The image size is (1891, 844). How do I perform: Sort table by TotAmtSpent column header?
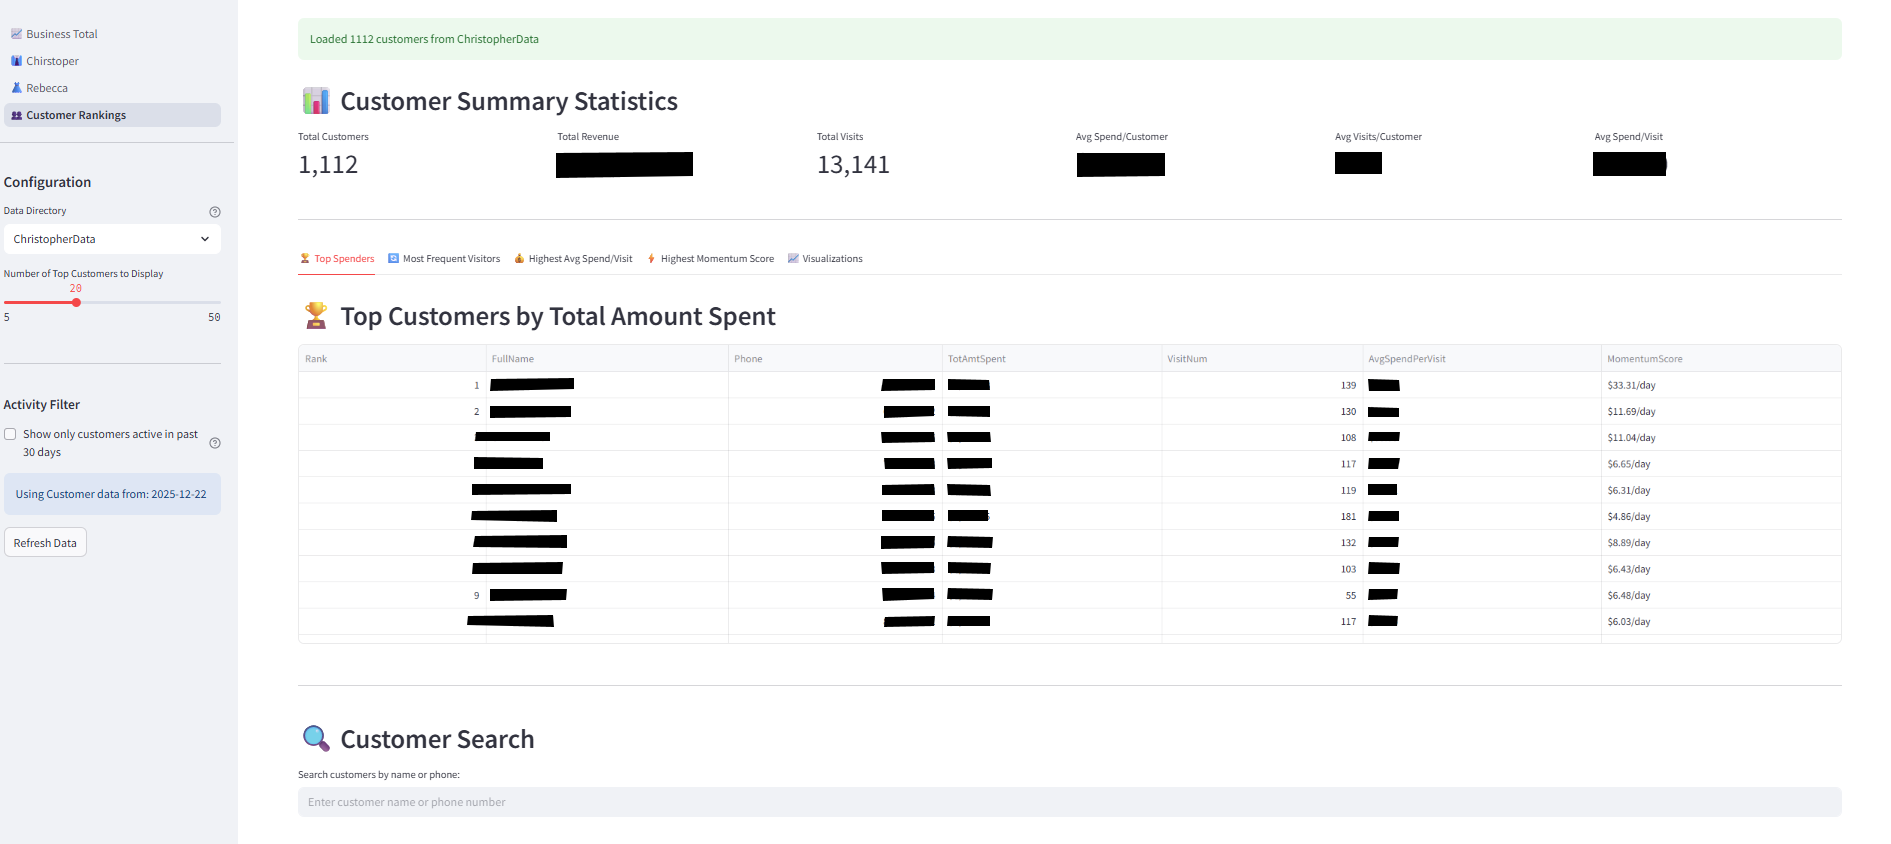click(977, 359)
